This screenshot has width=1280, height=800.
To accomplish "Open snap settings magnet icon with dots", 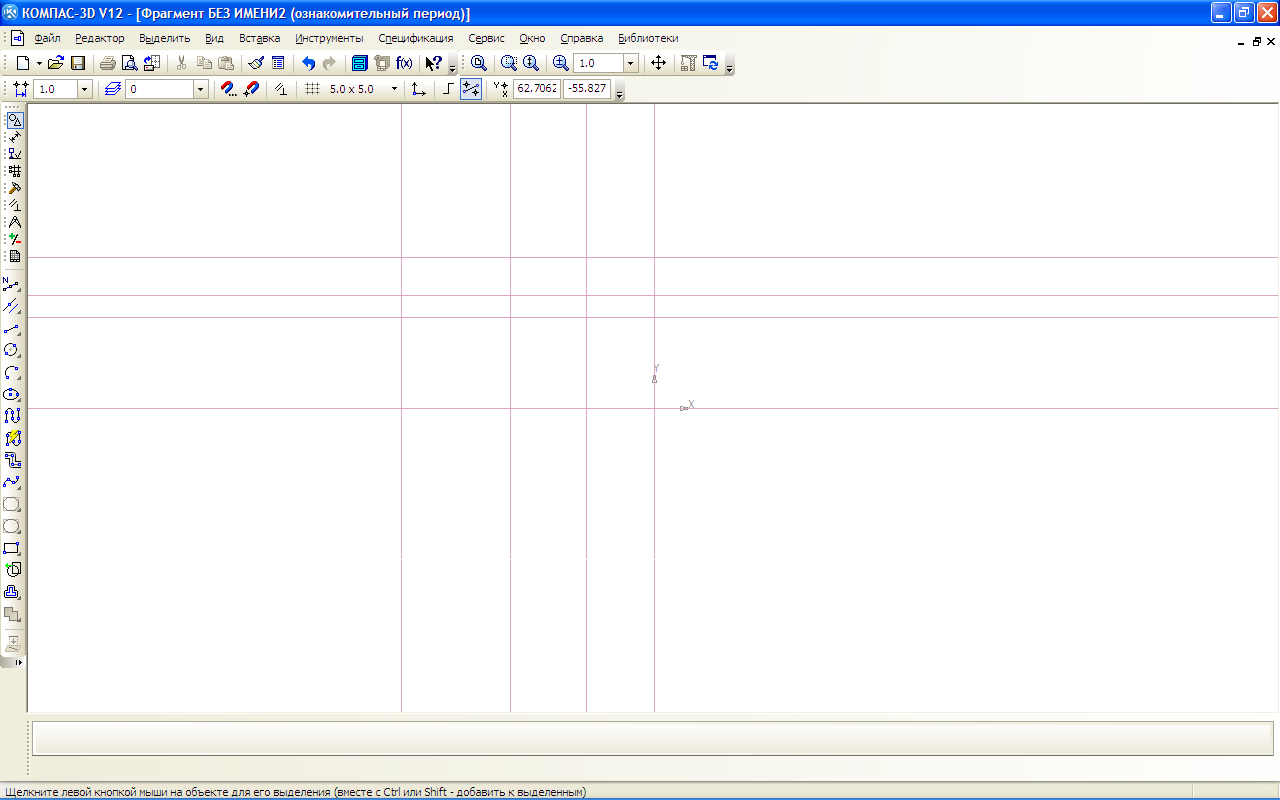I will click(x=229, y=89).
